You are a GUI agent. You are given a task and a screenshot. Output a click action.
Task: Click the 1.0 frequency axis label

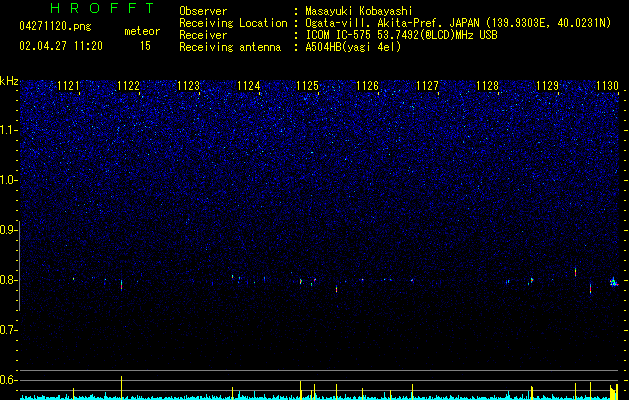[8, 180]
